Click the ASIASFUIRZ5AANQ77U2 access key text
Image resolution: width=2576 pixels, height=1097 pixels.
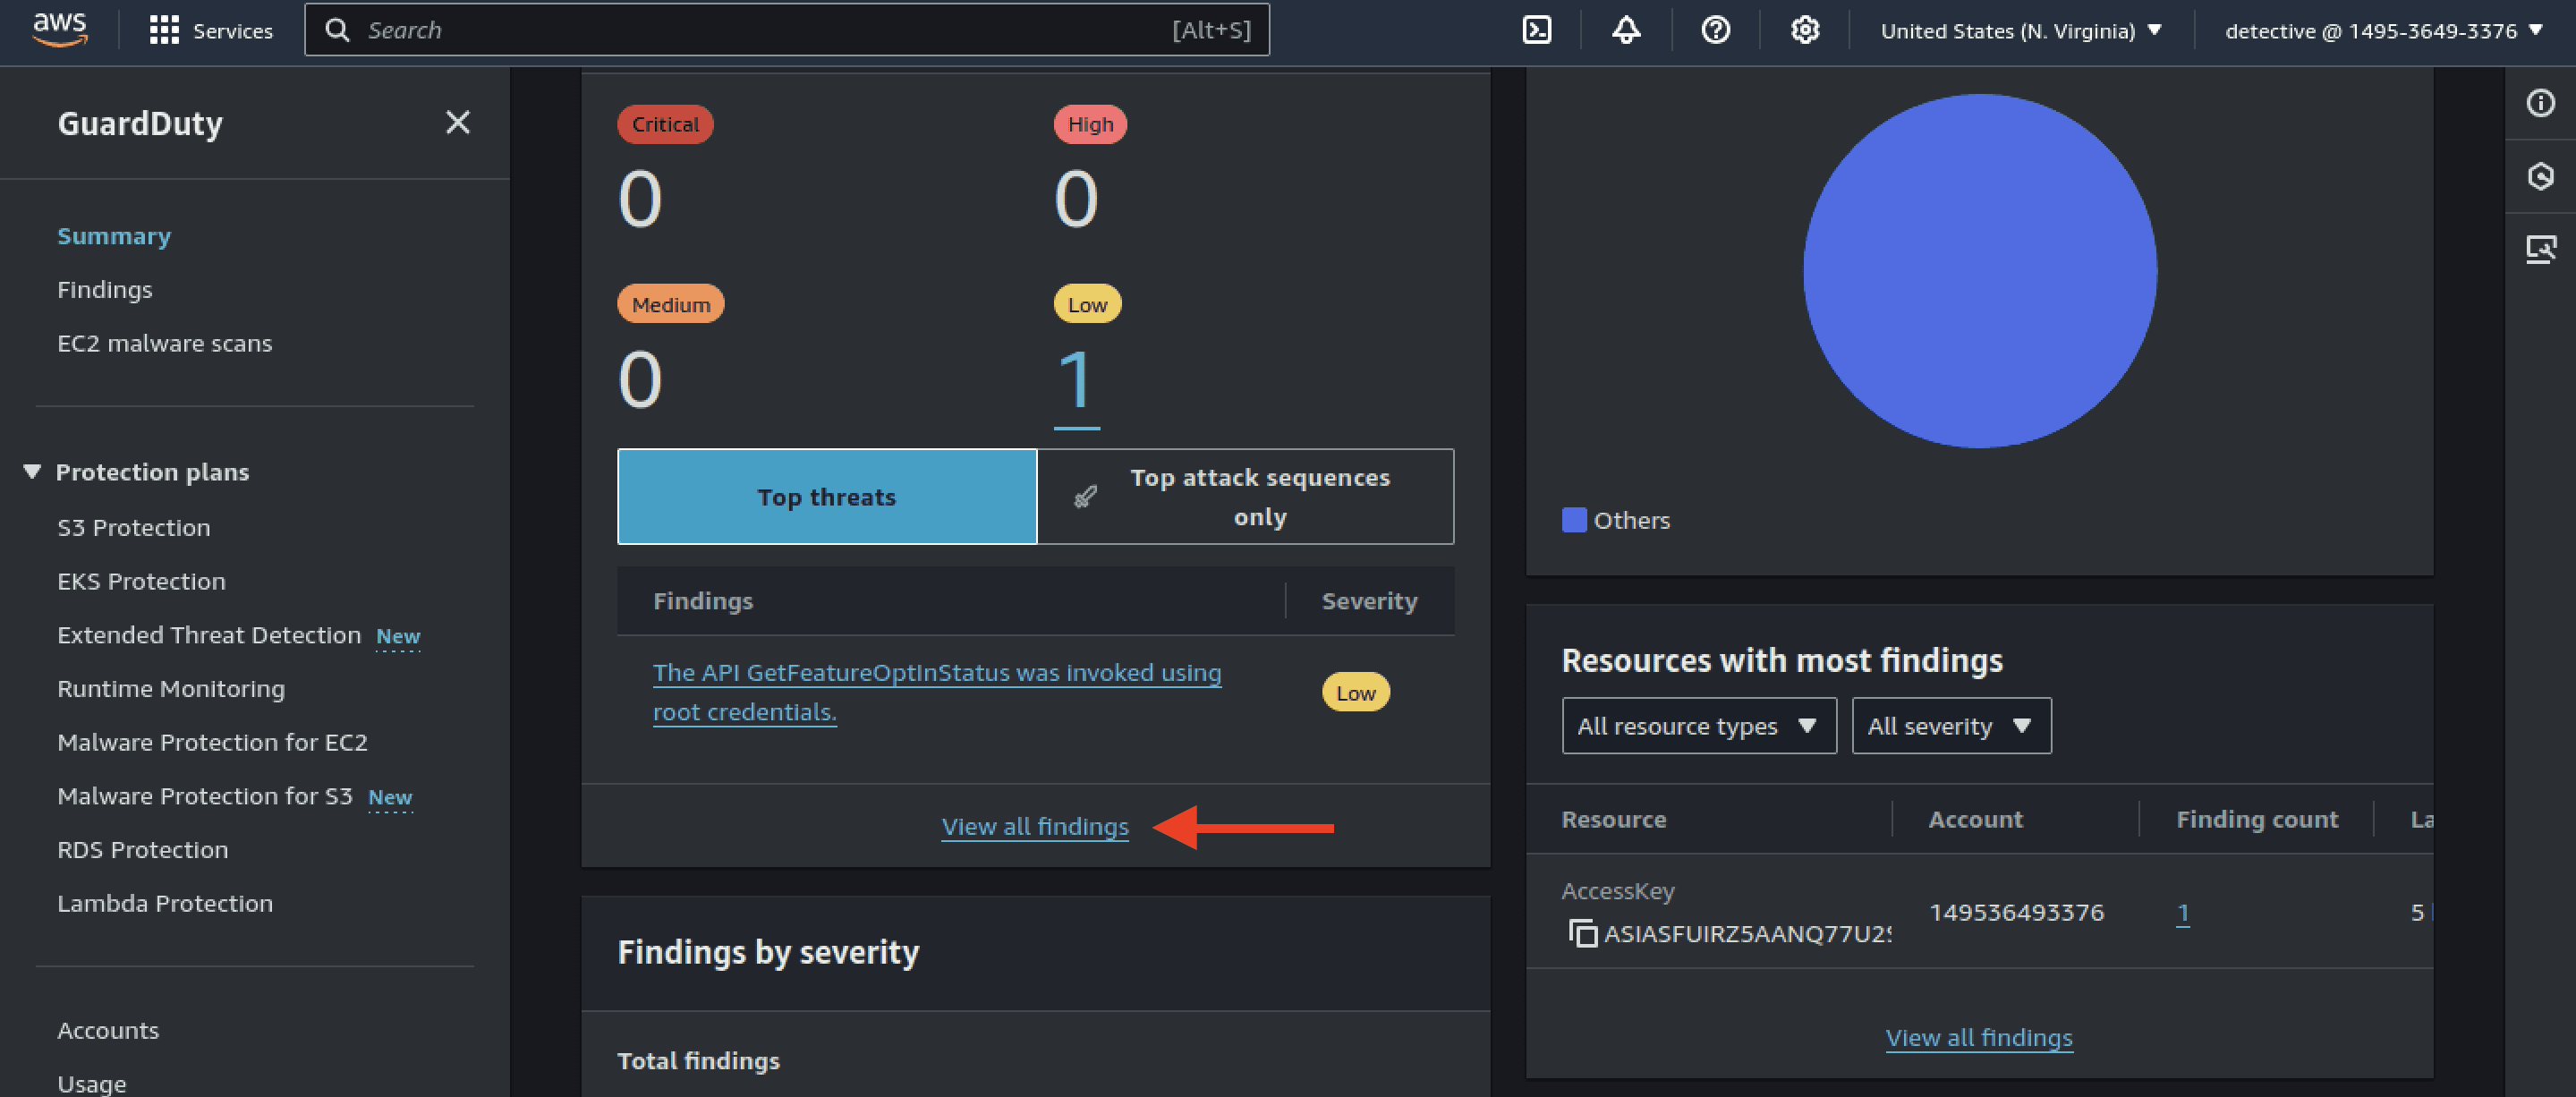coord(1747,933)
